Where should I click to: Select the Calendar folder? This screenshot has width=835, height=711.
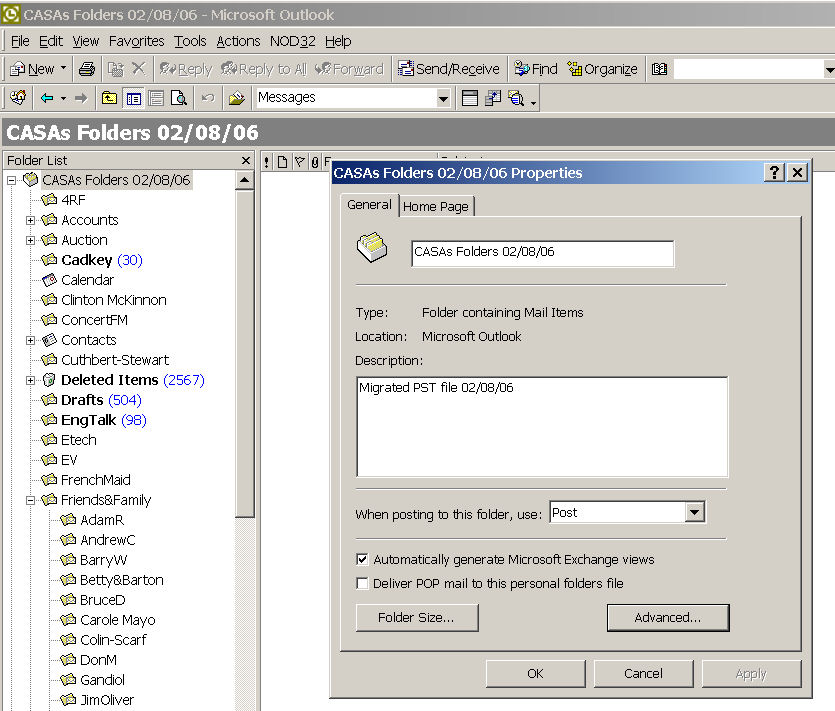click(x=87, y=280)
